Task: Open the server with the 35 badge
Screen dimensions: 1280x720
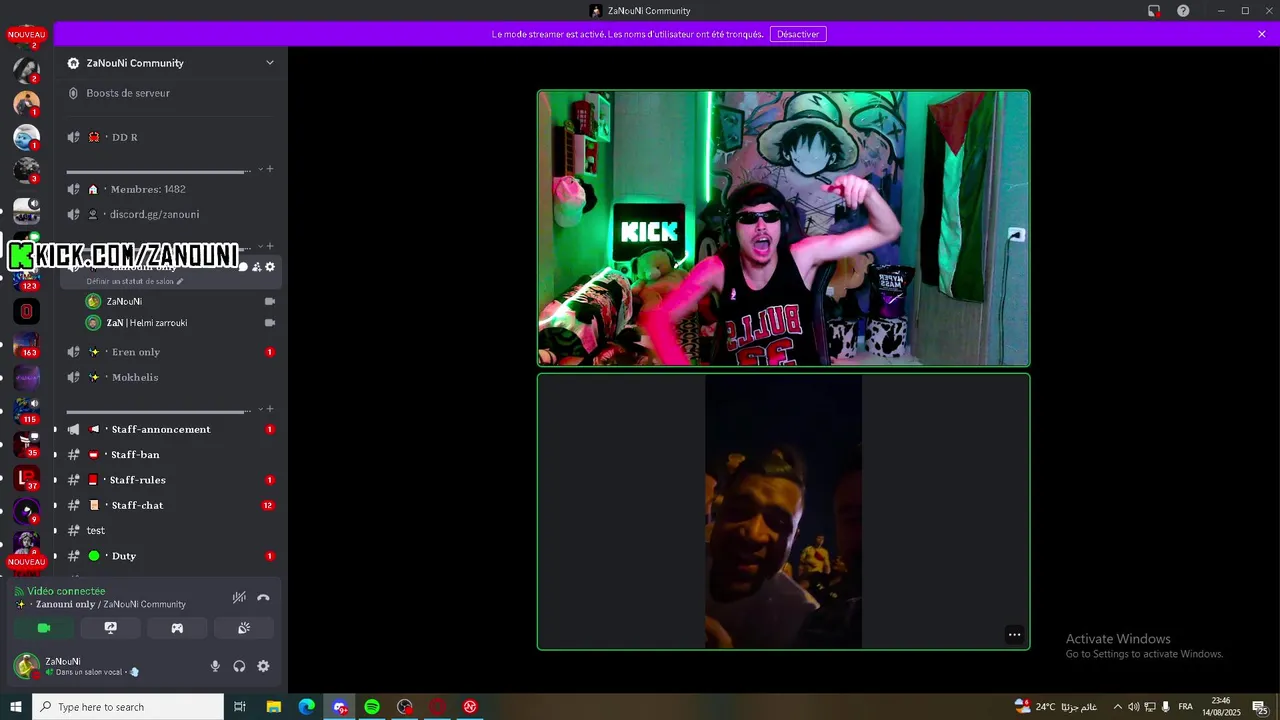Action: pos(27,445)
